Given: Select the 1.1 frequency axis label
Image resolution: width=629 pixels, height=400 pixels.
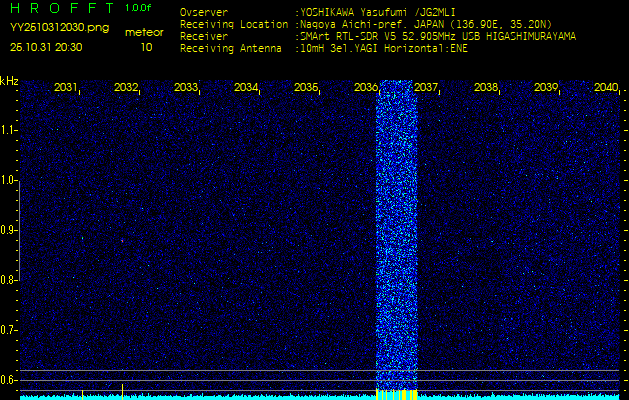Looking at the screenshot, I should point(9,130).
